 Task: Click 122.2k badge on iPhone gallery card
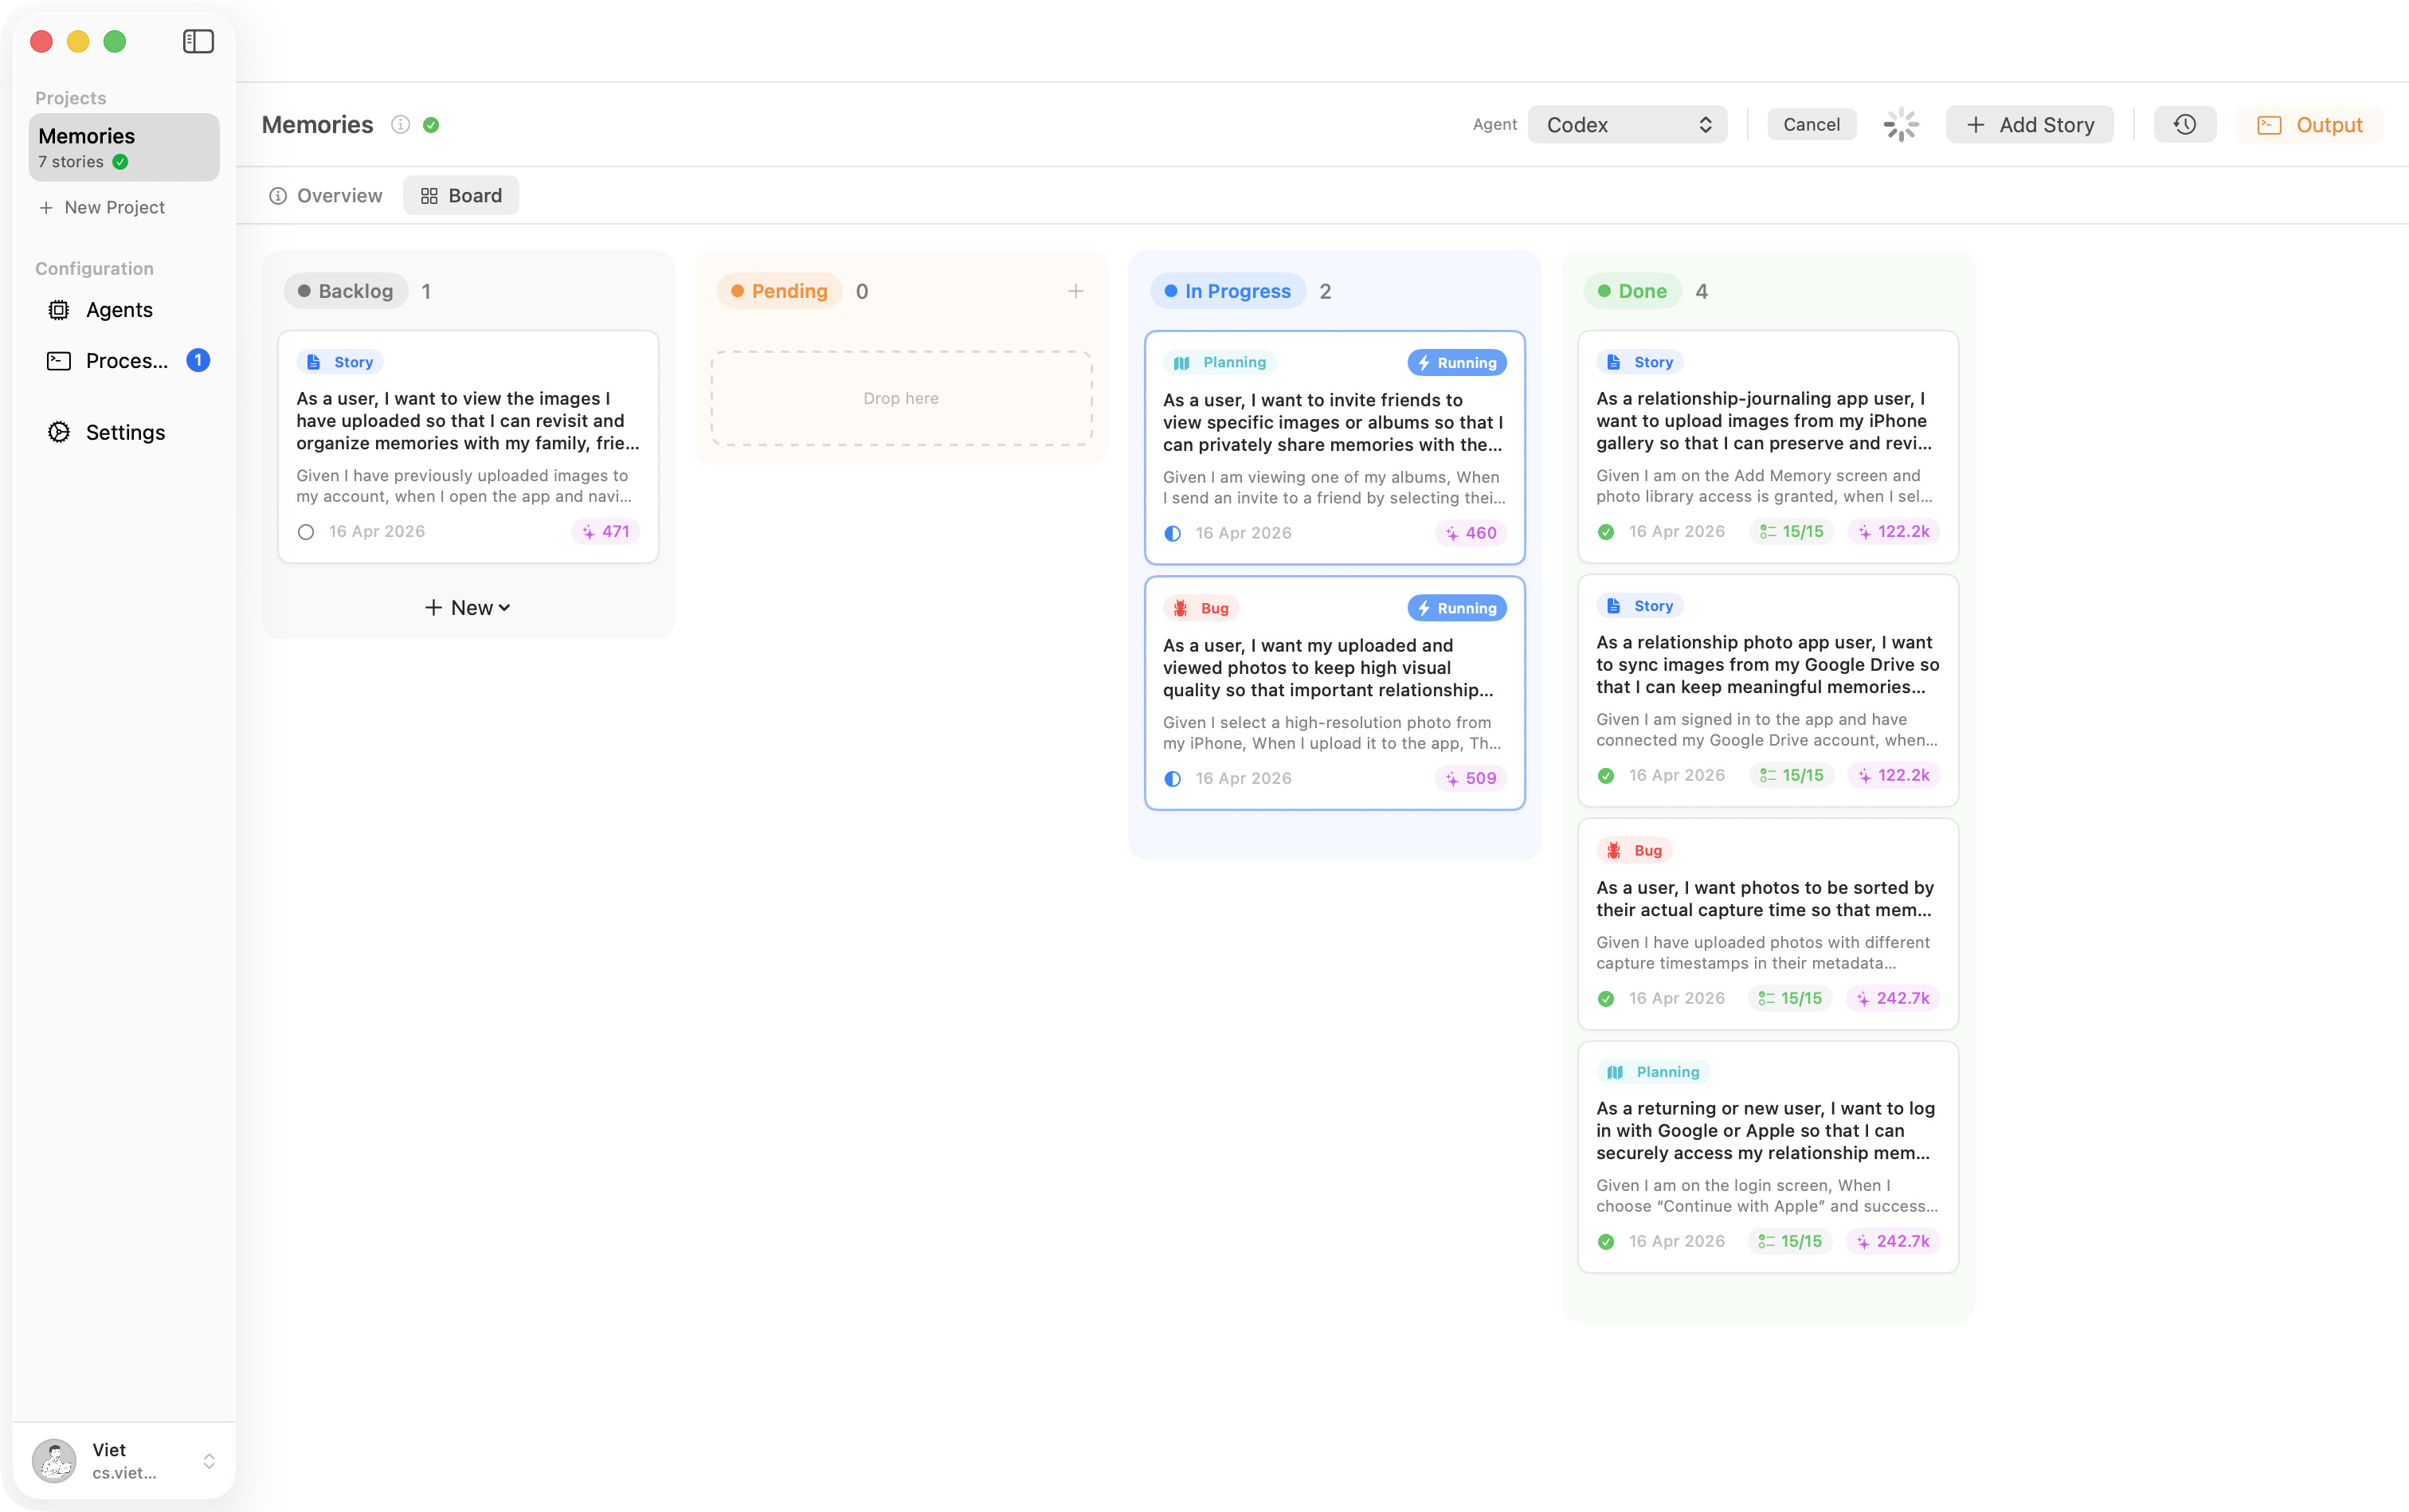[x=1894, y=532]
